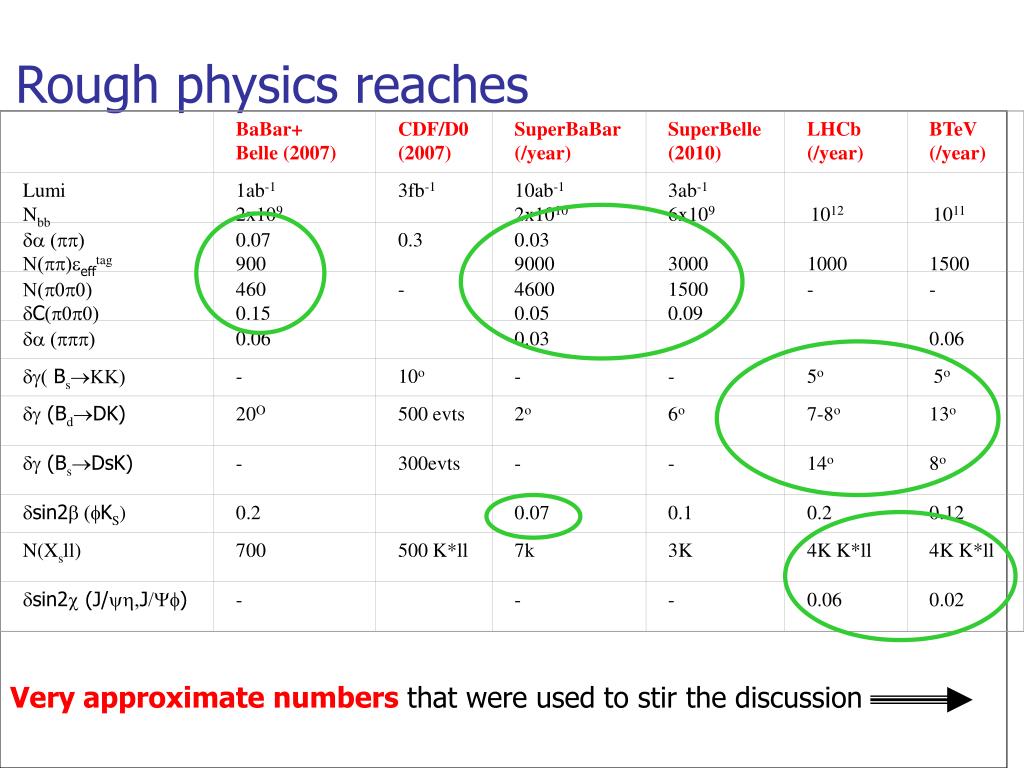
Task: Click the value '4600' under SuperBaBar
Action: coord(534,289)
